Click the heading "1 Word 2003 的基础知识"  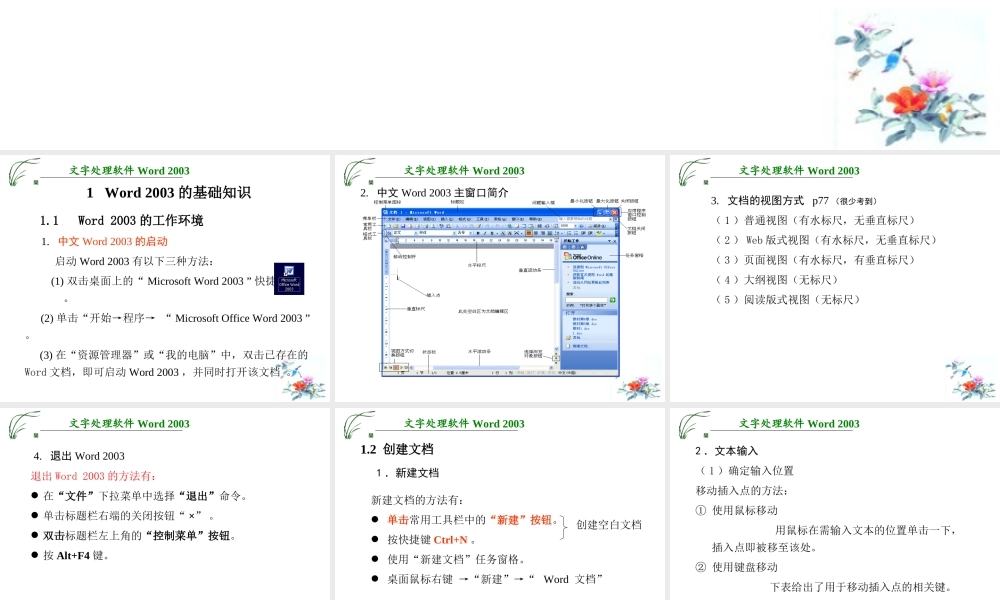pyautogui.click(x=168, y=193)
